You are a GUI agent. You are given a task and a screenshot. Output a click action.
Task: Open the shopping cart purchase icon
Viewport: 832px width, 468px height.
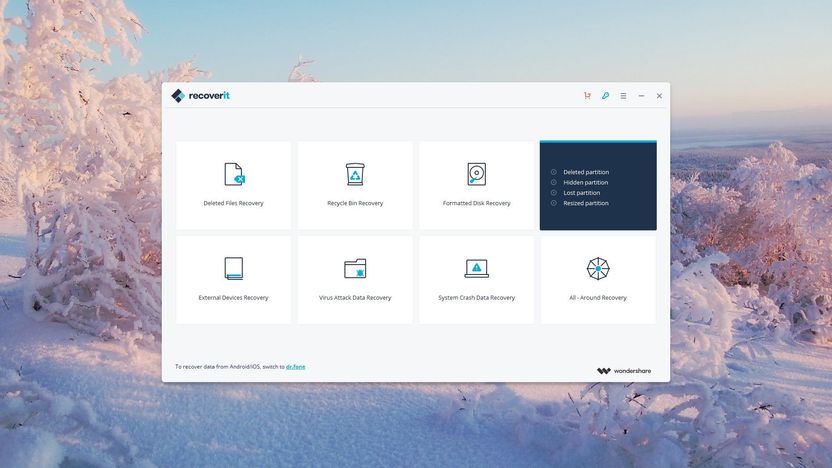tap(587, 96)
